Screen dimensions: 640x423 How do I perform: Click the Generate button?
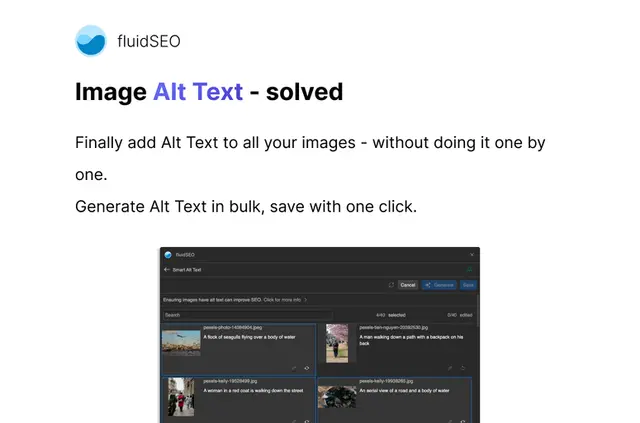click(x=439, y=285)
